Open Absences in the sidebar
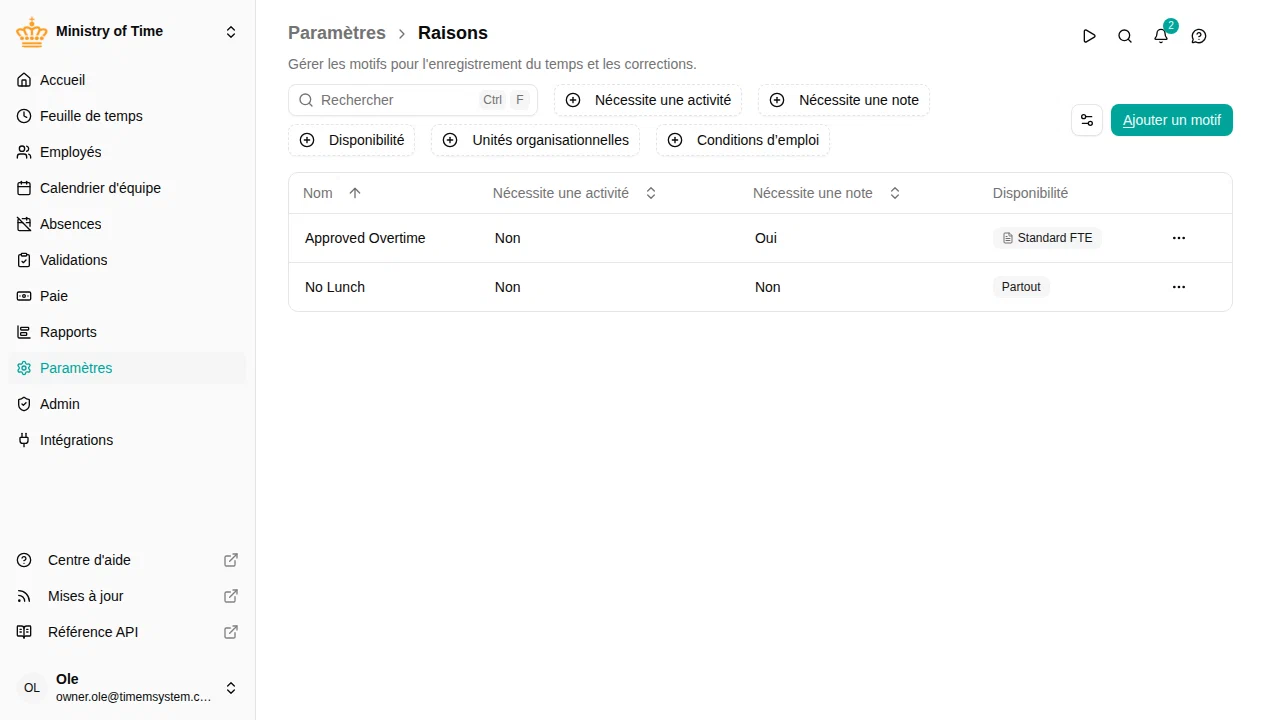This screenshot has width=1280, height=720. (x=127, y=224)
